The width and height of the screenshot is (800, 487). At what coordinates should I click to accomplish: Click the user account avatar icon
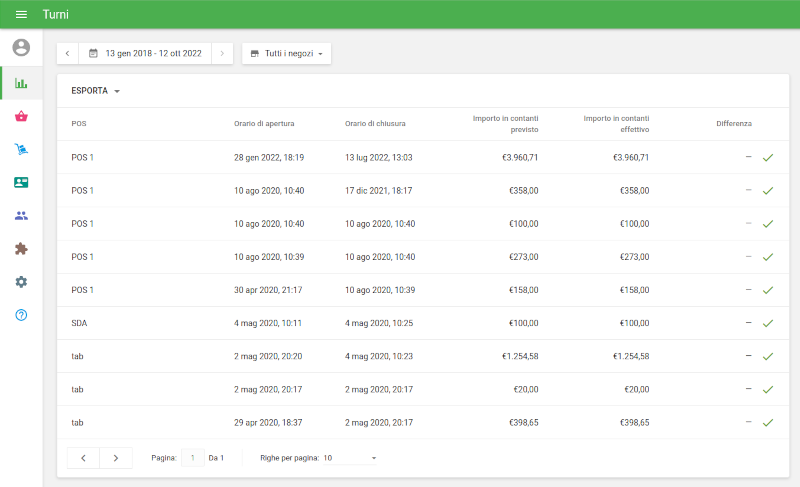coord(21,48)
